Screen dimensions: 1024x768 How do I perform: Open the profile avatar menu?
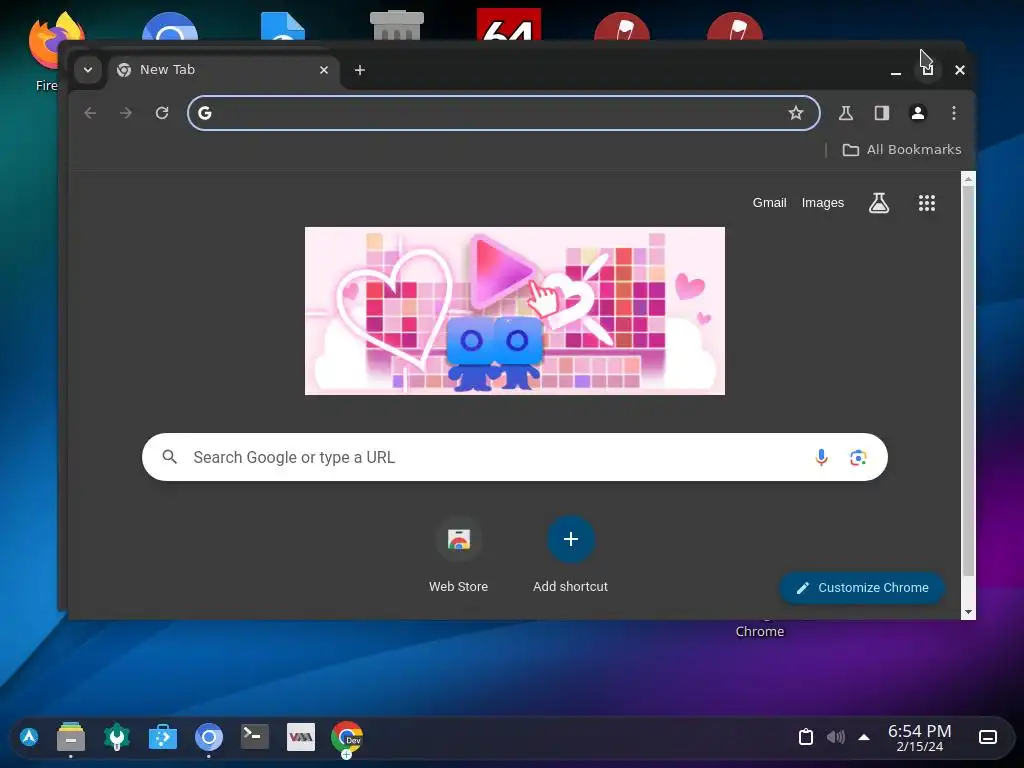tap(918, 113)
